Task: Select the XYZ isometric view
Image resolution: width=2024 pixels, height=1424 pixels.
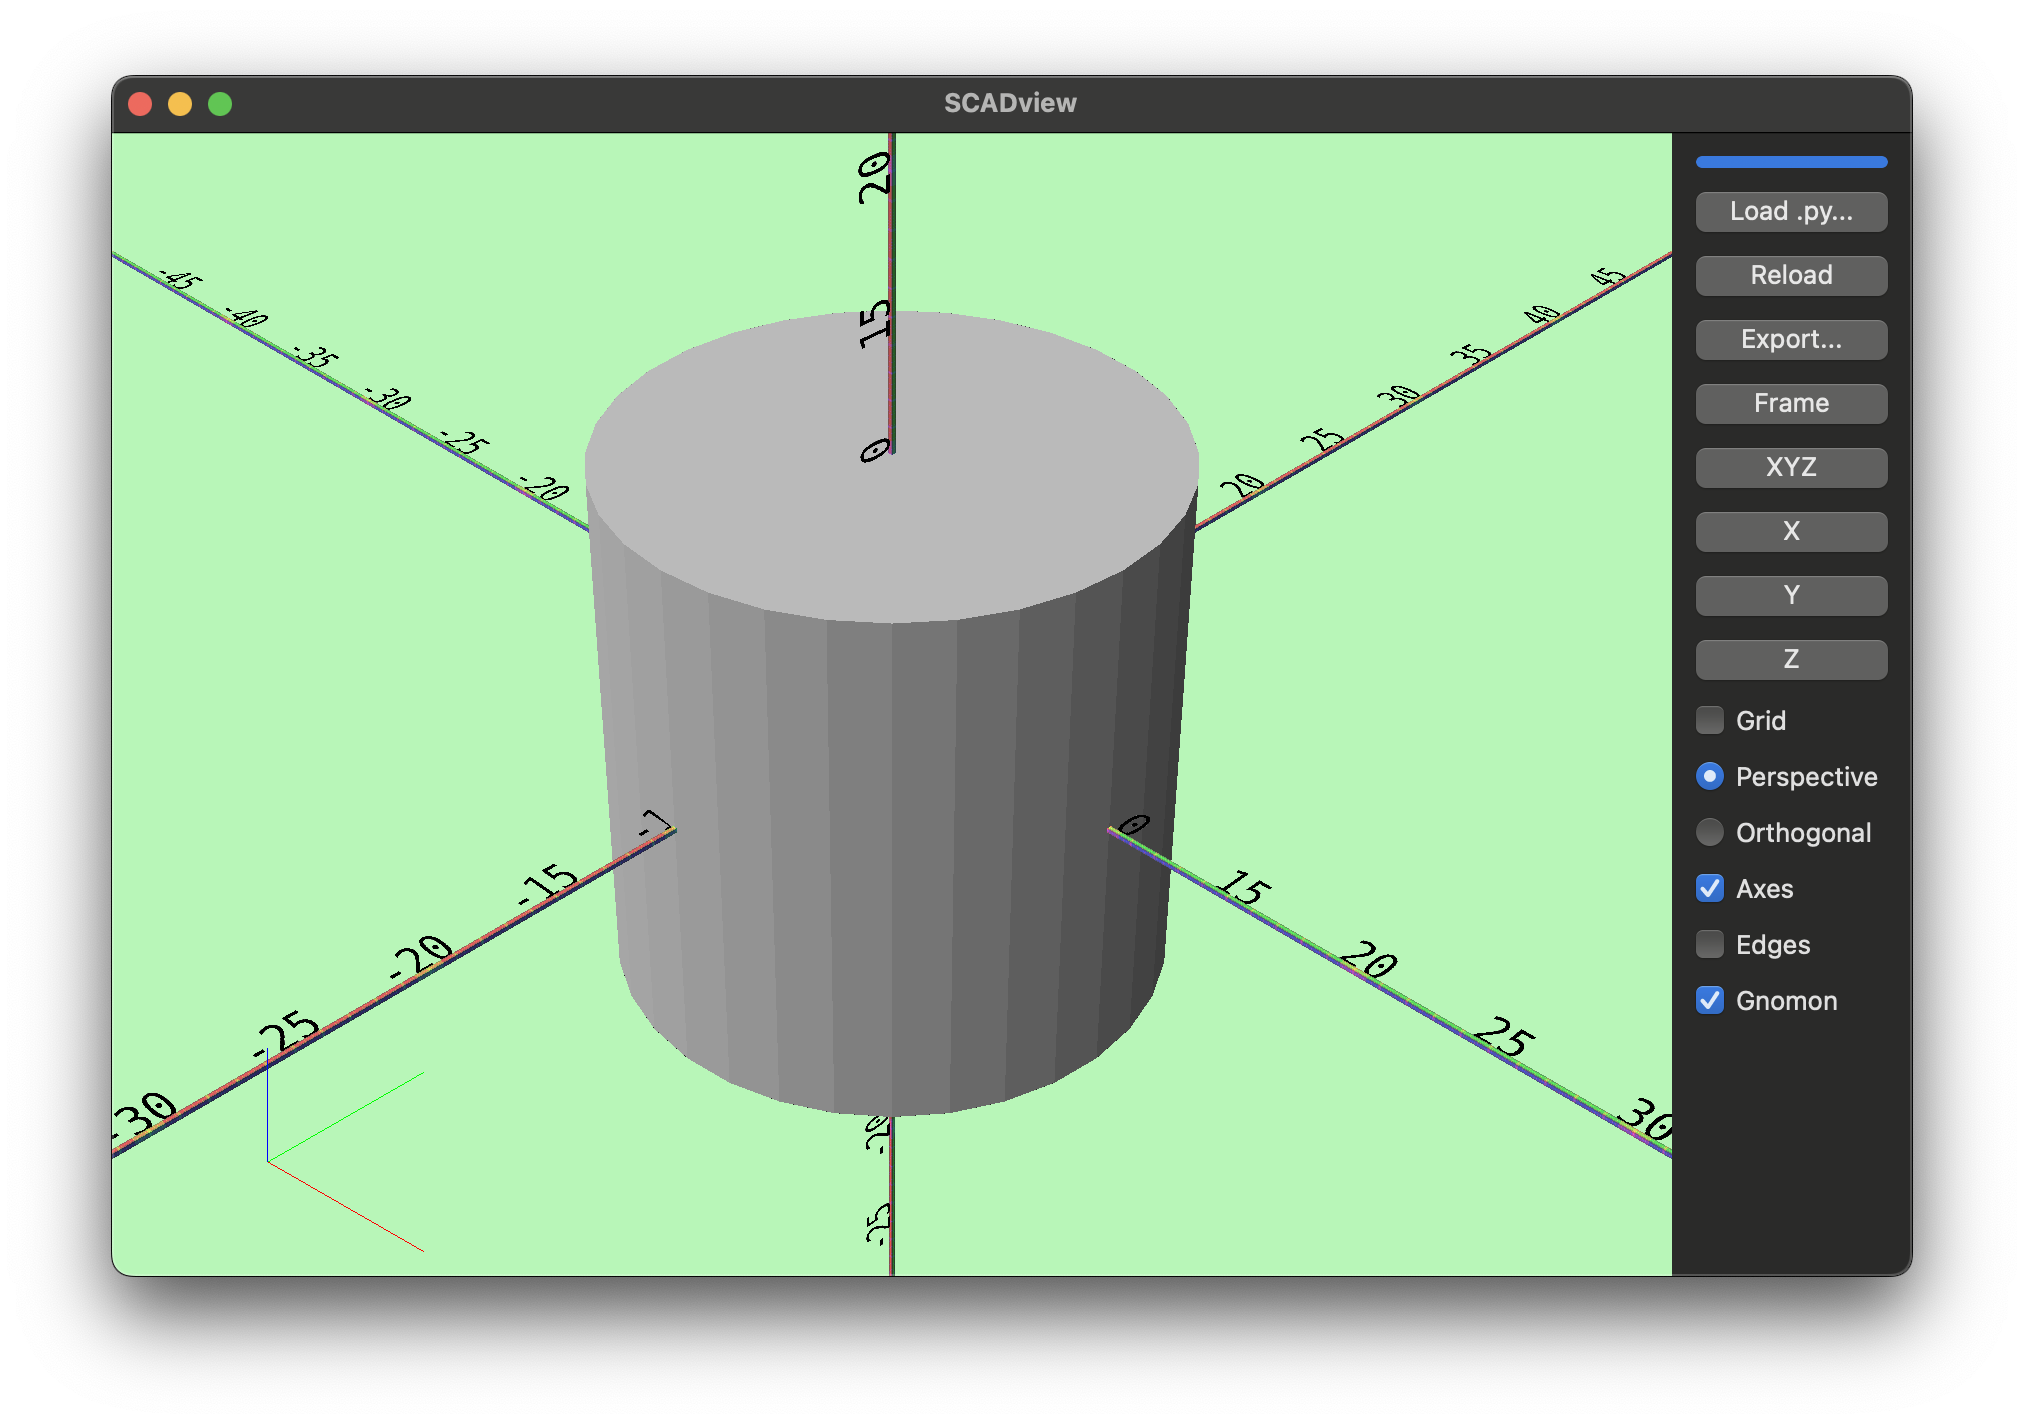Action: [1790, 467]
